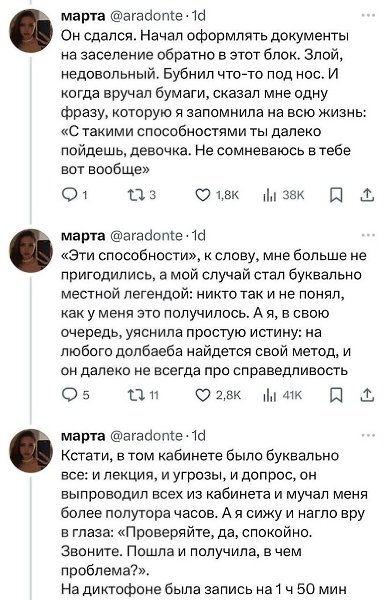Reply to the first tweet with 1 comment
This screenshot has width=386, height=600.
[x=75, y=195]
